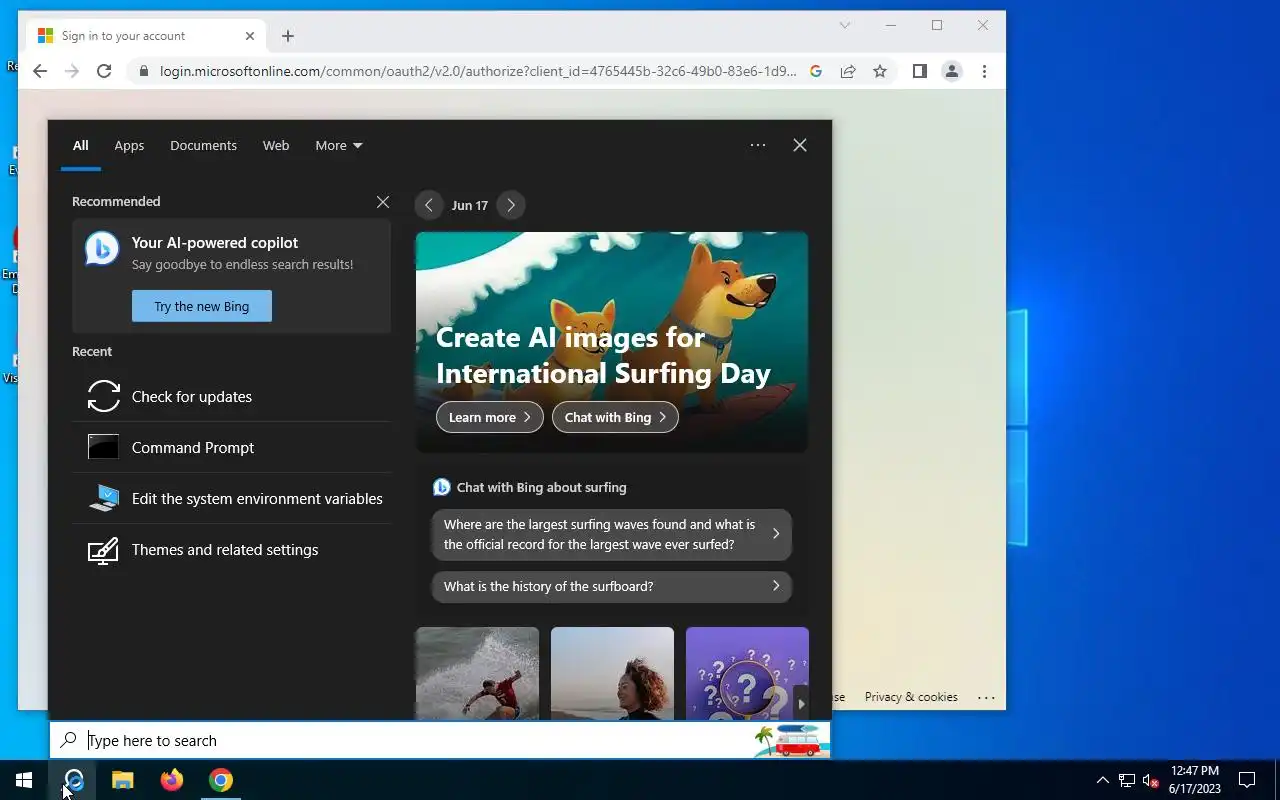Dismiss the Recommended section
The width and height of the screenshot is (1280, 800).
point(383,202)
